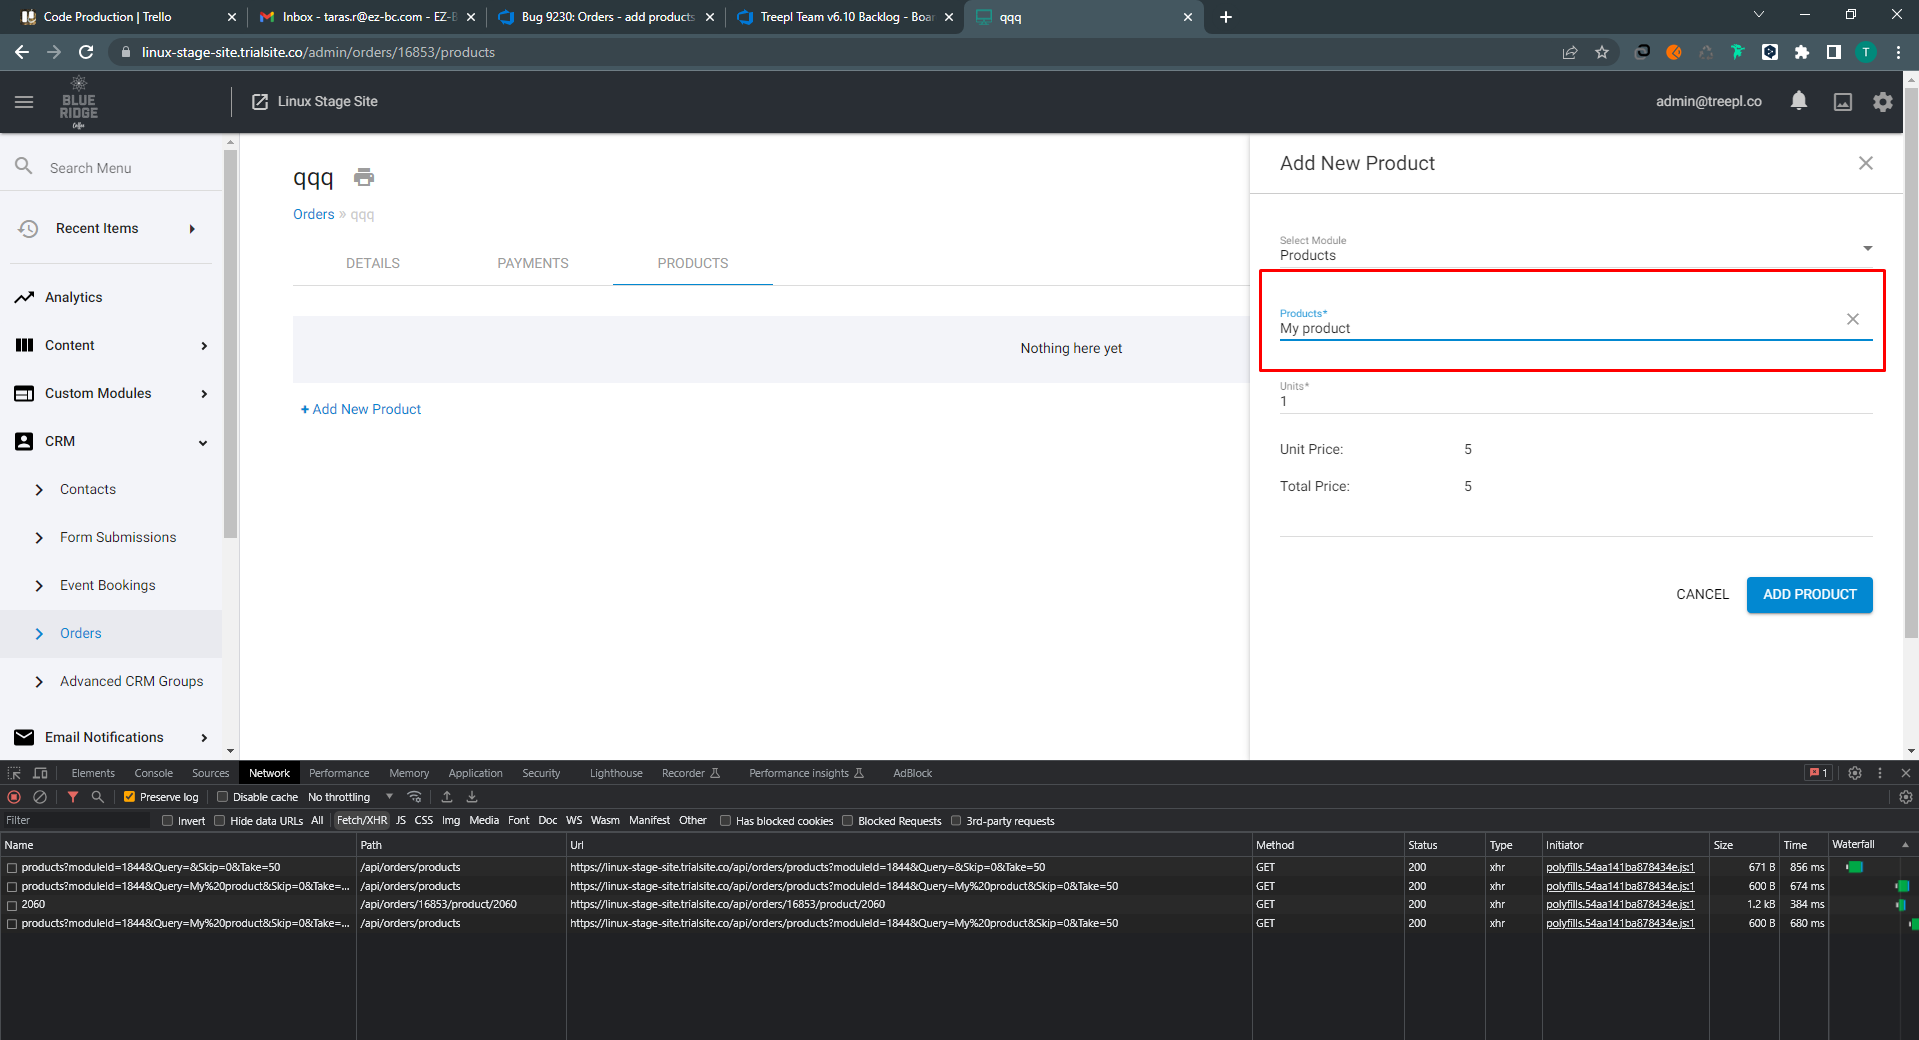1919x1040 pixels.
Task: Export HAR with the download icon
Action: [x=472, y=797]
